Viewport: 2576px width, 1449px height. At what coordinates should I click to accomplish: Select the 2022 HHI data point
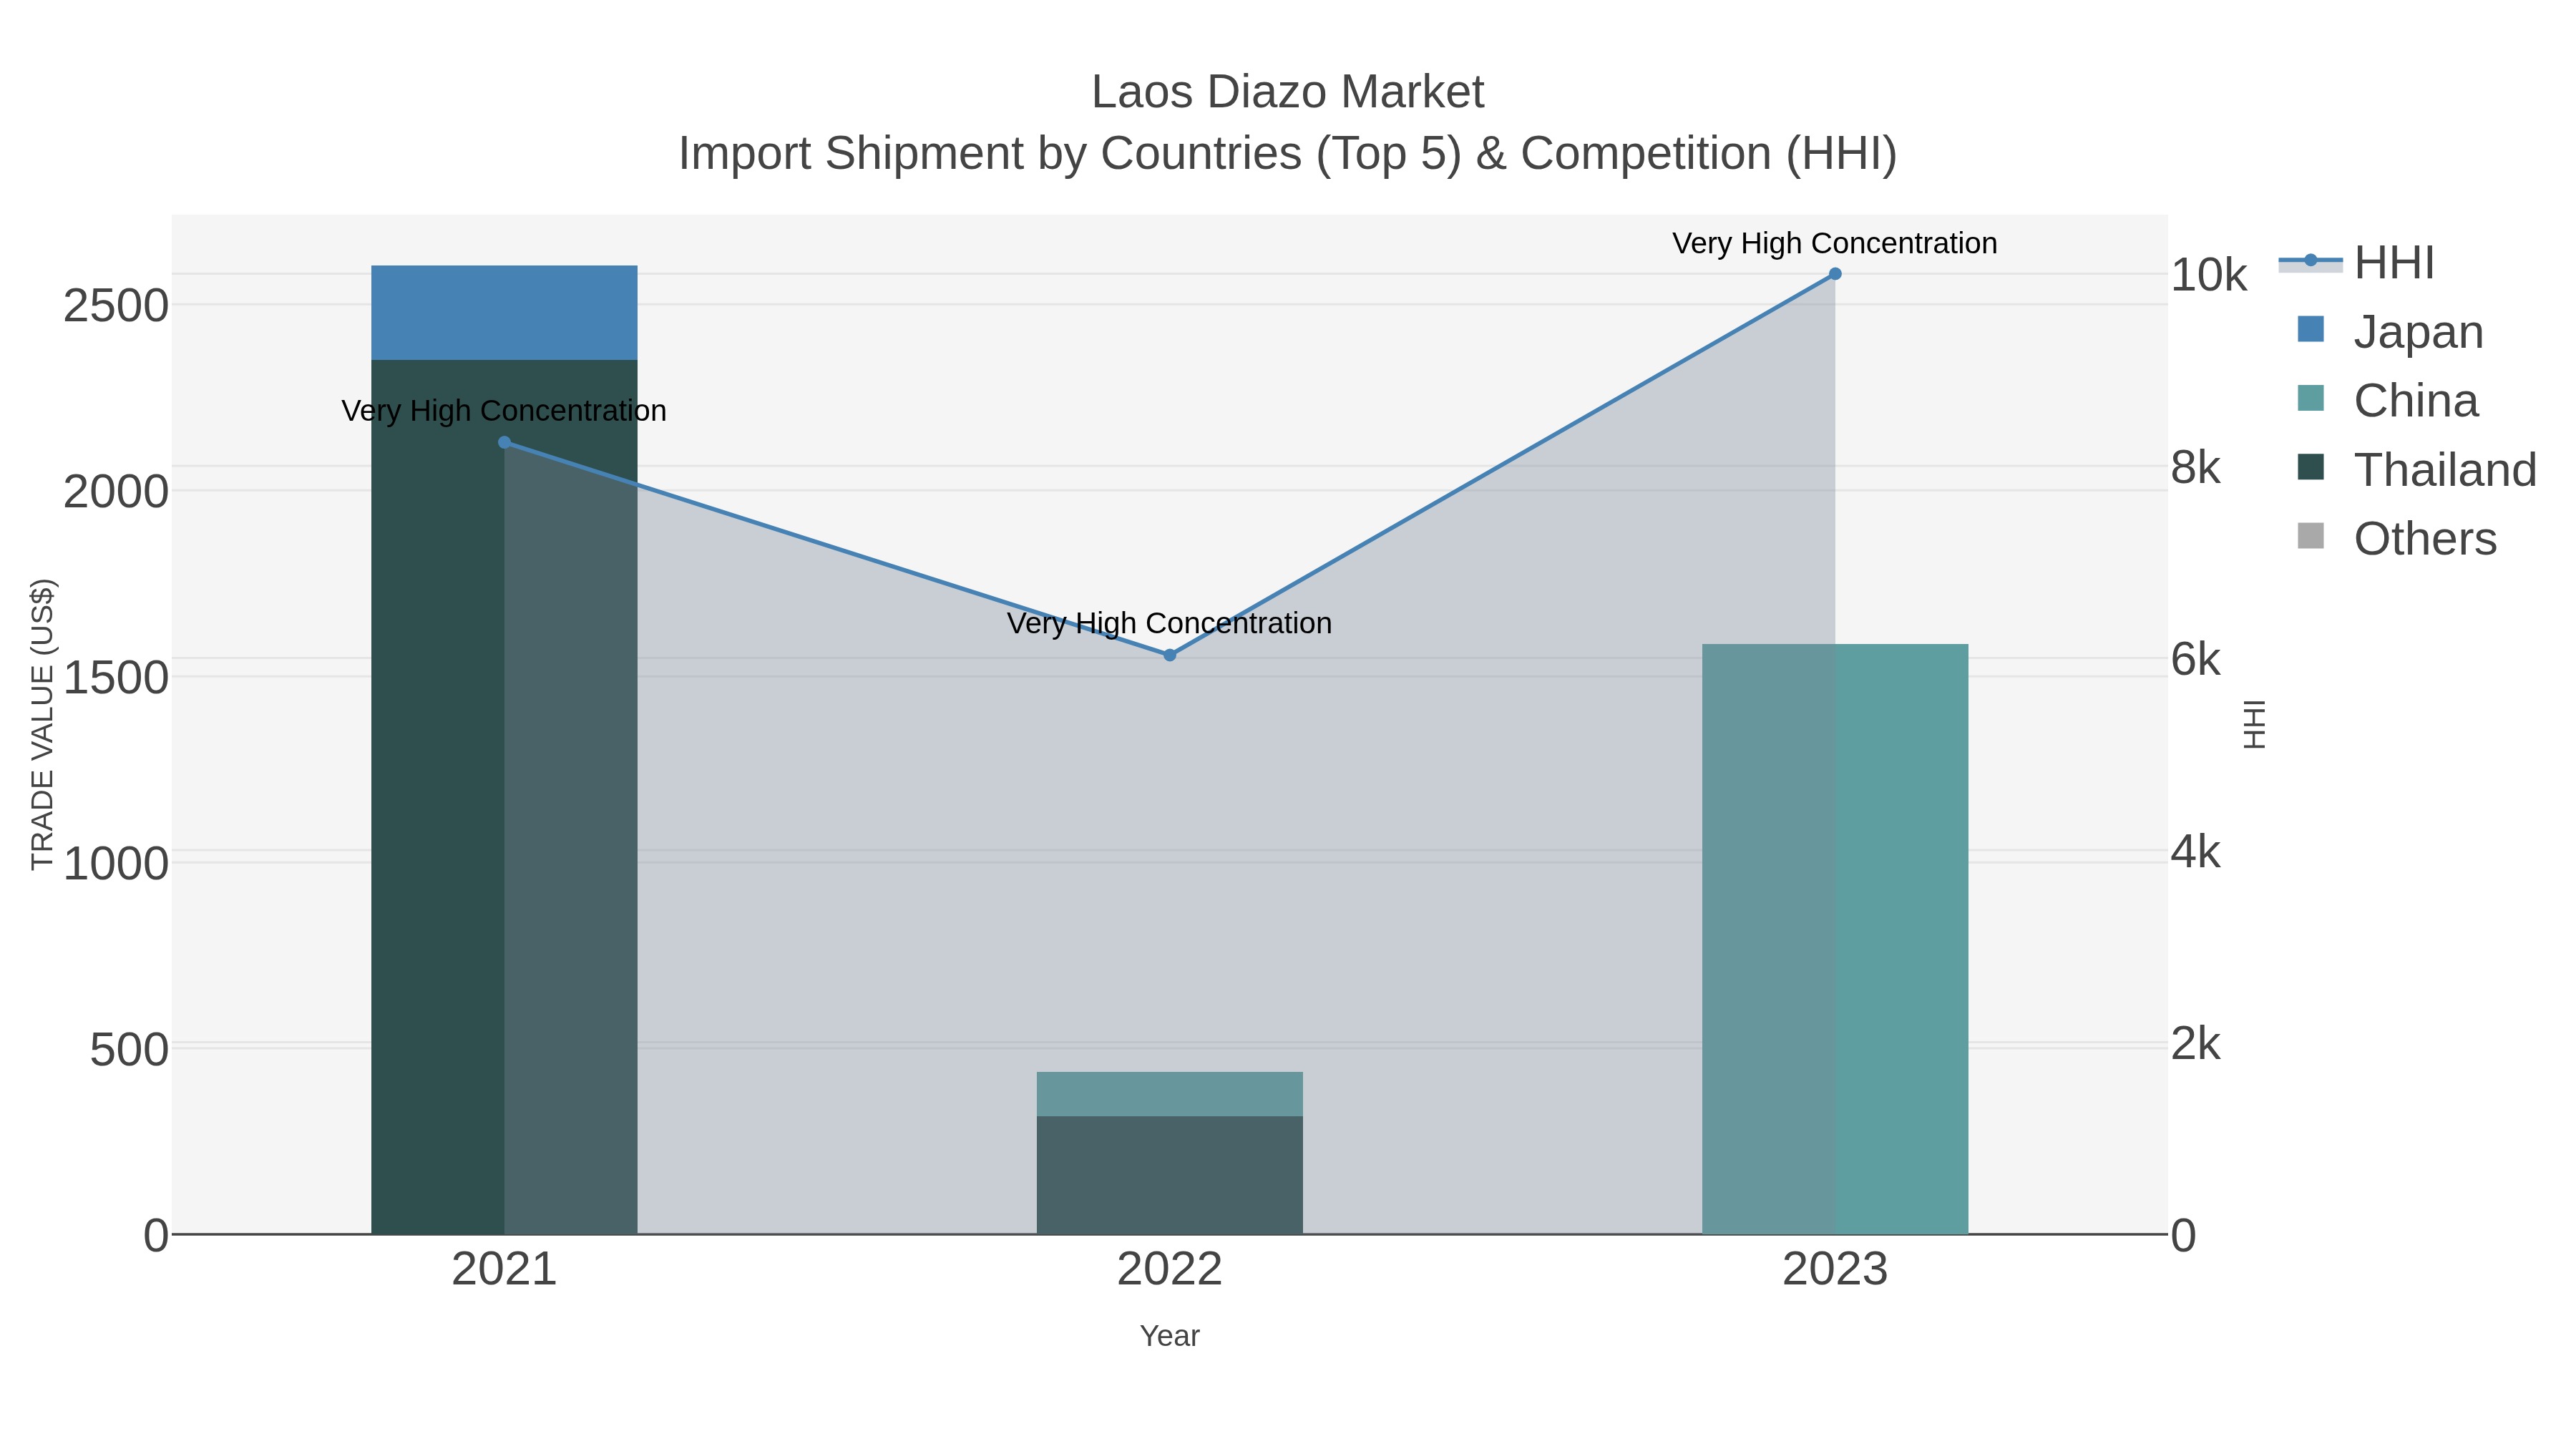pos(1170,655)
